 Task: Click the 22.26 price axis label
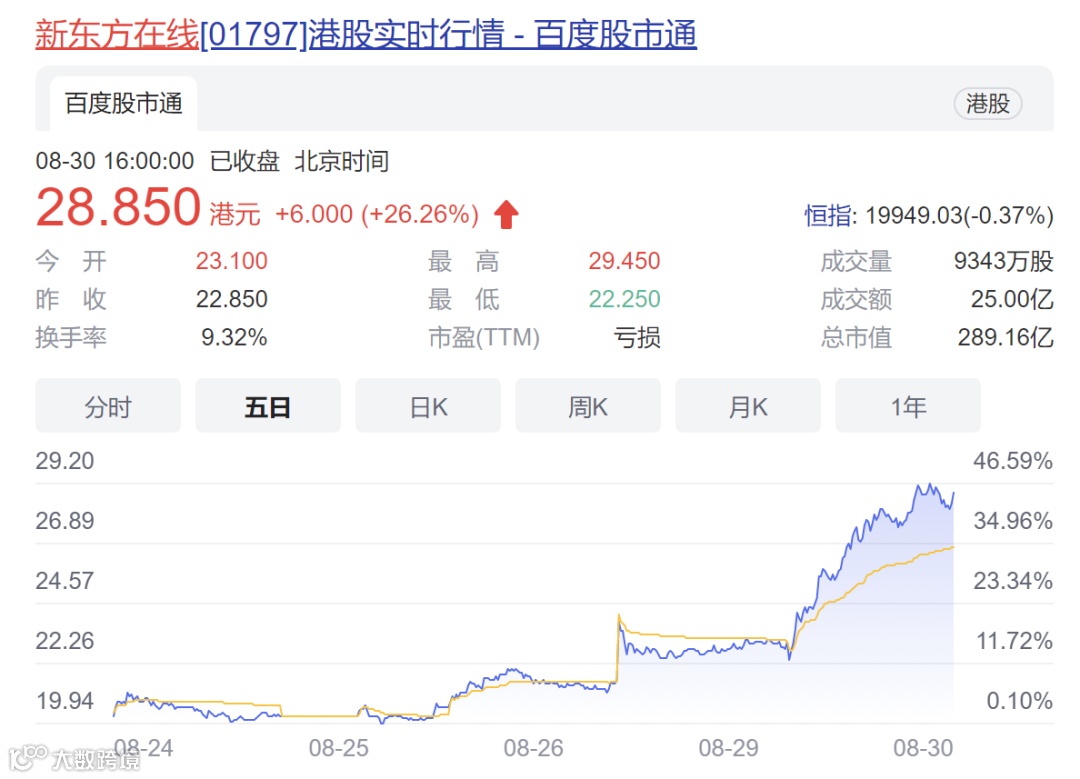point(65,641)
